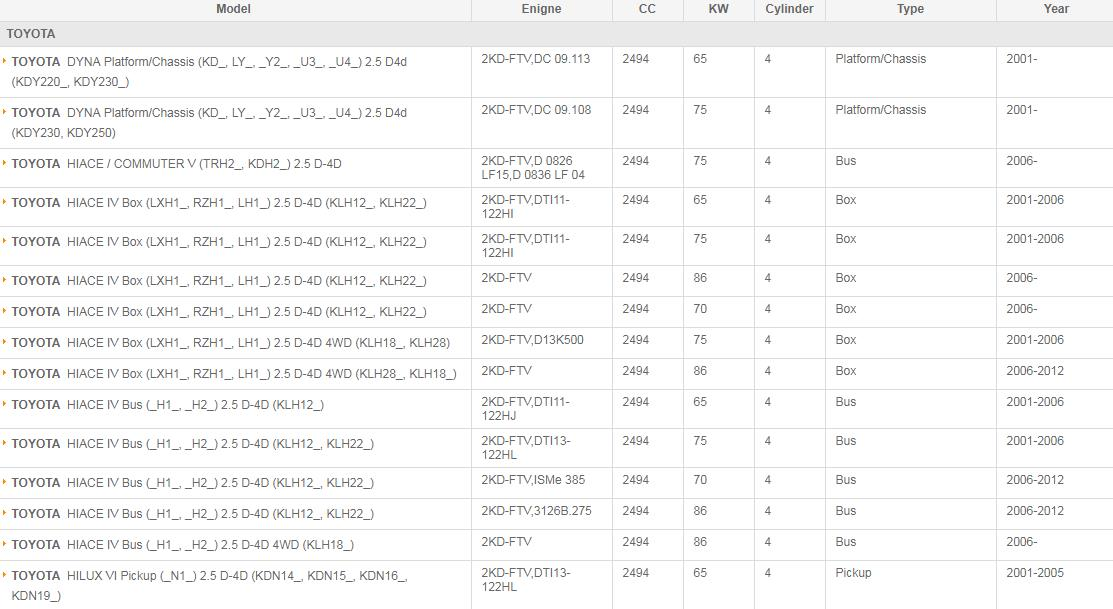Sort by the Model column header
Image resolution: width=1113 pixels, height=609 pixels.
[233, 9]
